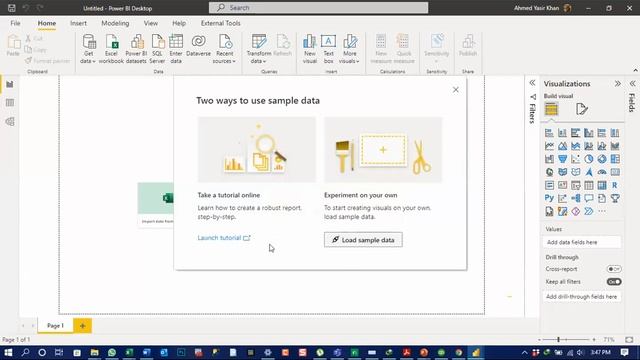Image resolution: width=640 pixels, height=360 pixels.
Task: Select treemap visual
Action: click(615, 159)
